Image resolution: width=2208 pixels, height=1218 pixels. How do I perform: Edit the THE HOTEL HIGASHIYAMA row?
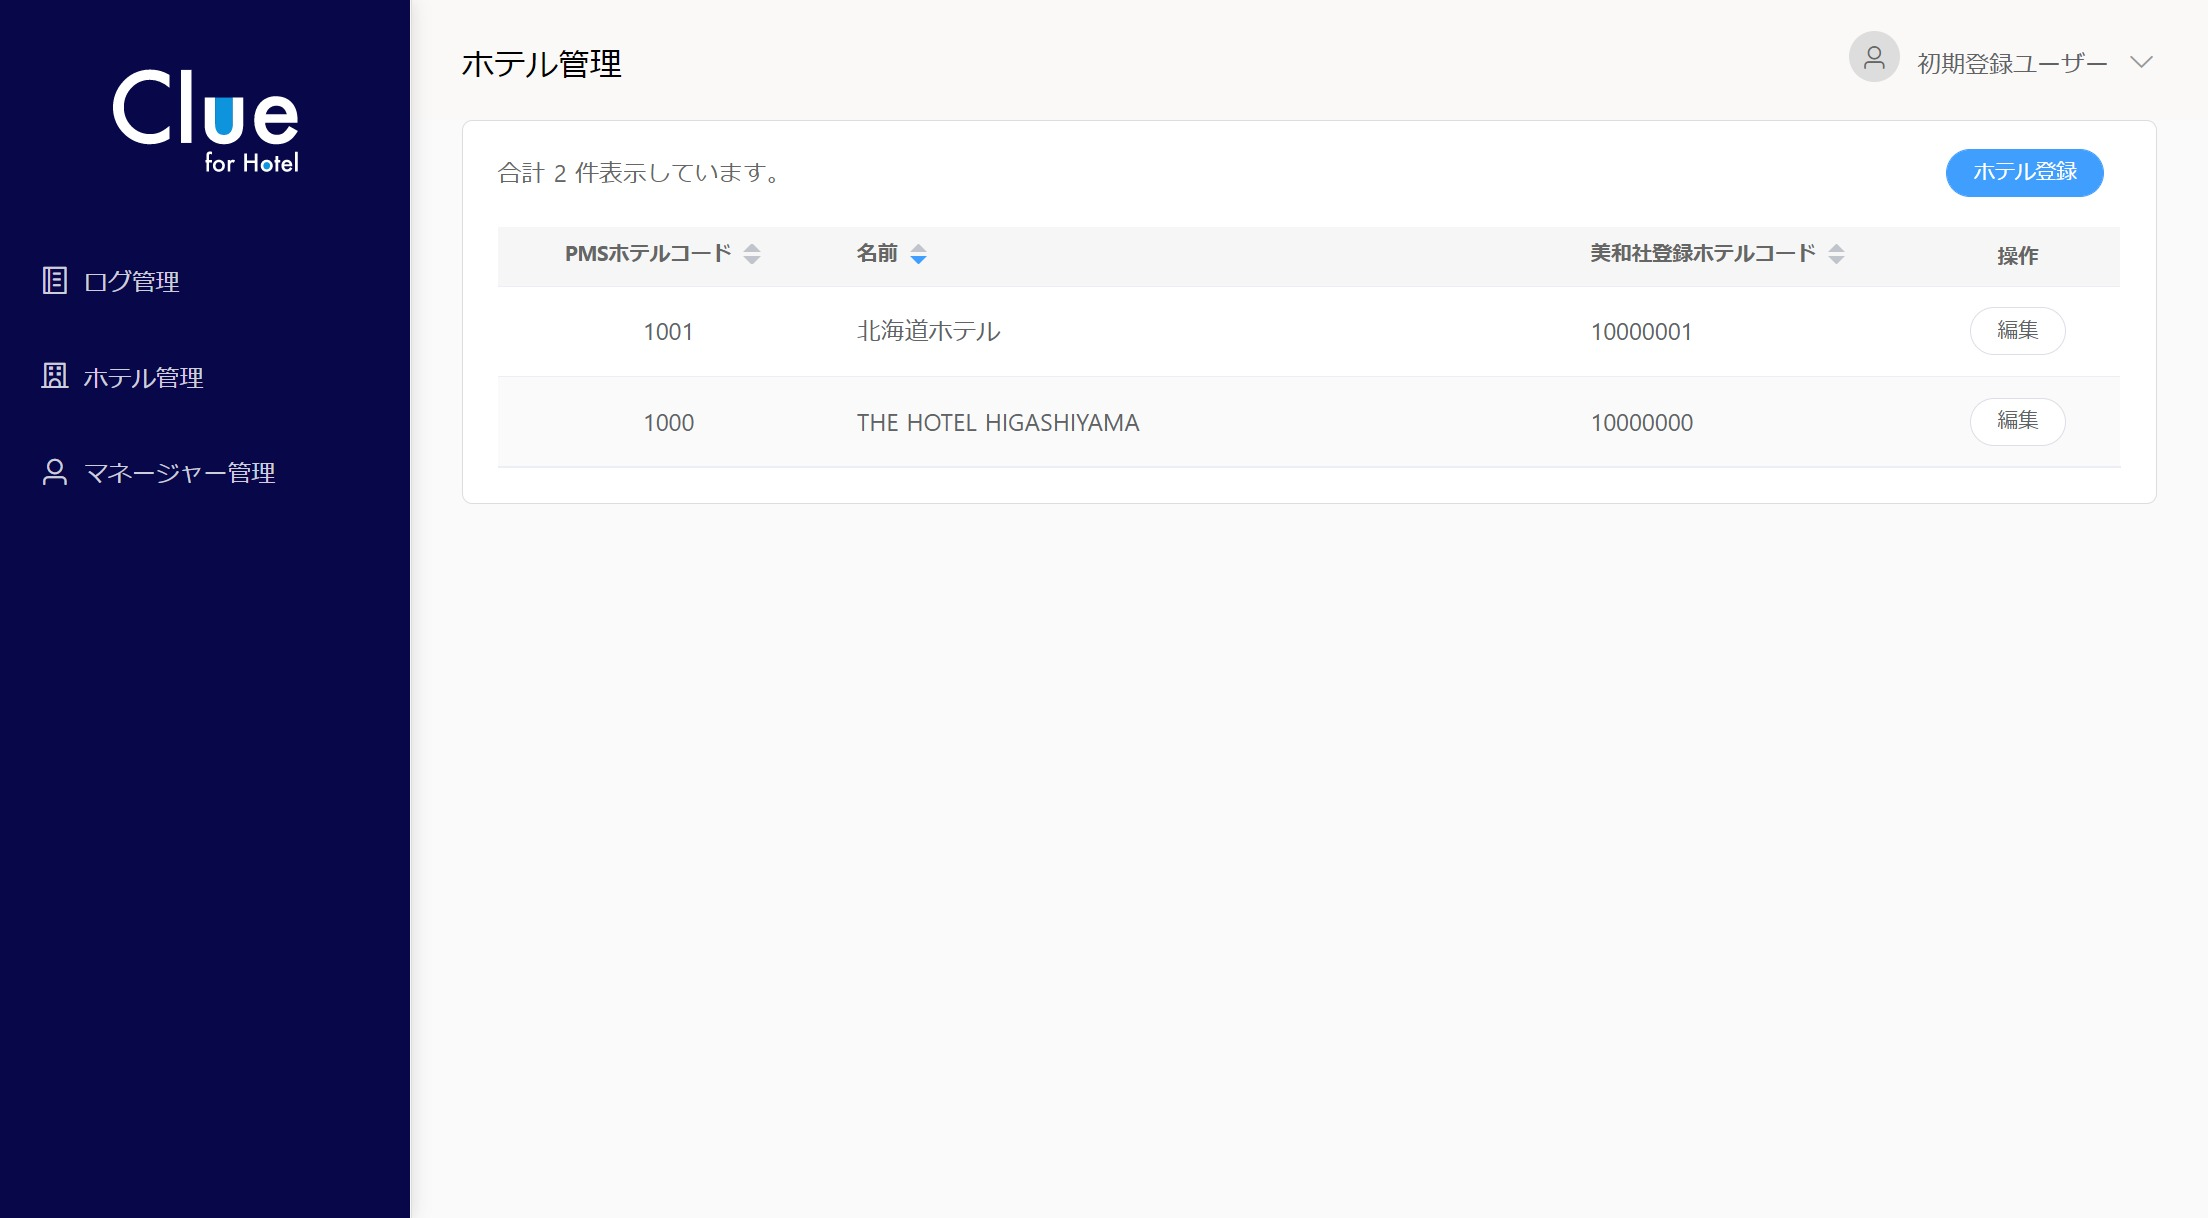2017,421
